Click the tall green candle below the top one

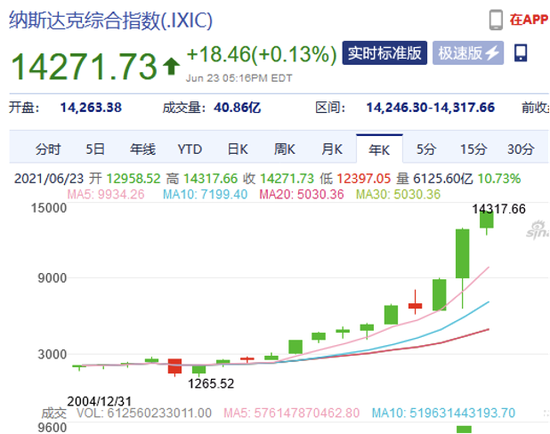tap(462, 253)
